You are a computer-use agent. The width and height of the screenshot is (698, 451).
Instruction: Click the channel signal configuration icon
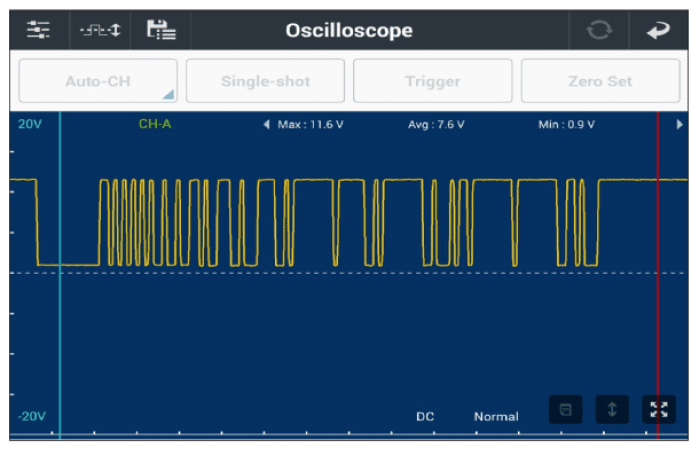tap(99, 30)
